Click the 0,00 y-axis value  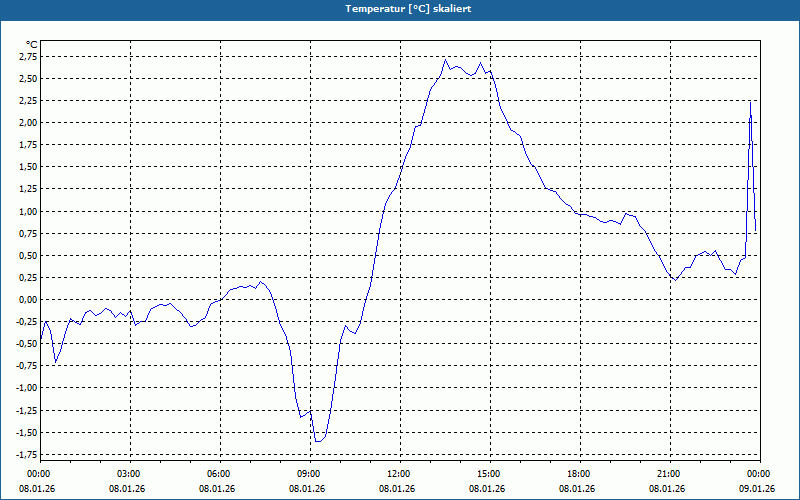pyautogui.click(x=28, y=299)
